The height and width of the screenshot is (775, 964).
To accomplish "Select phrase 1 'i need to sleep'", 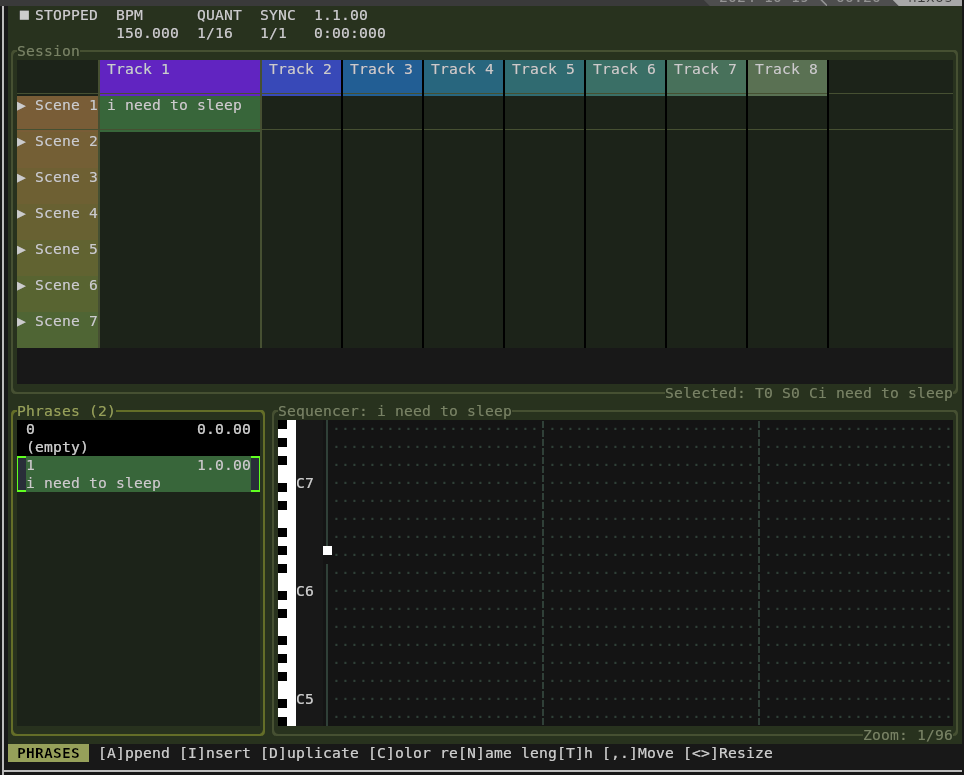I will 138,474.
